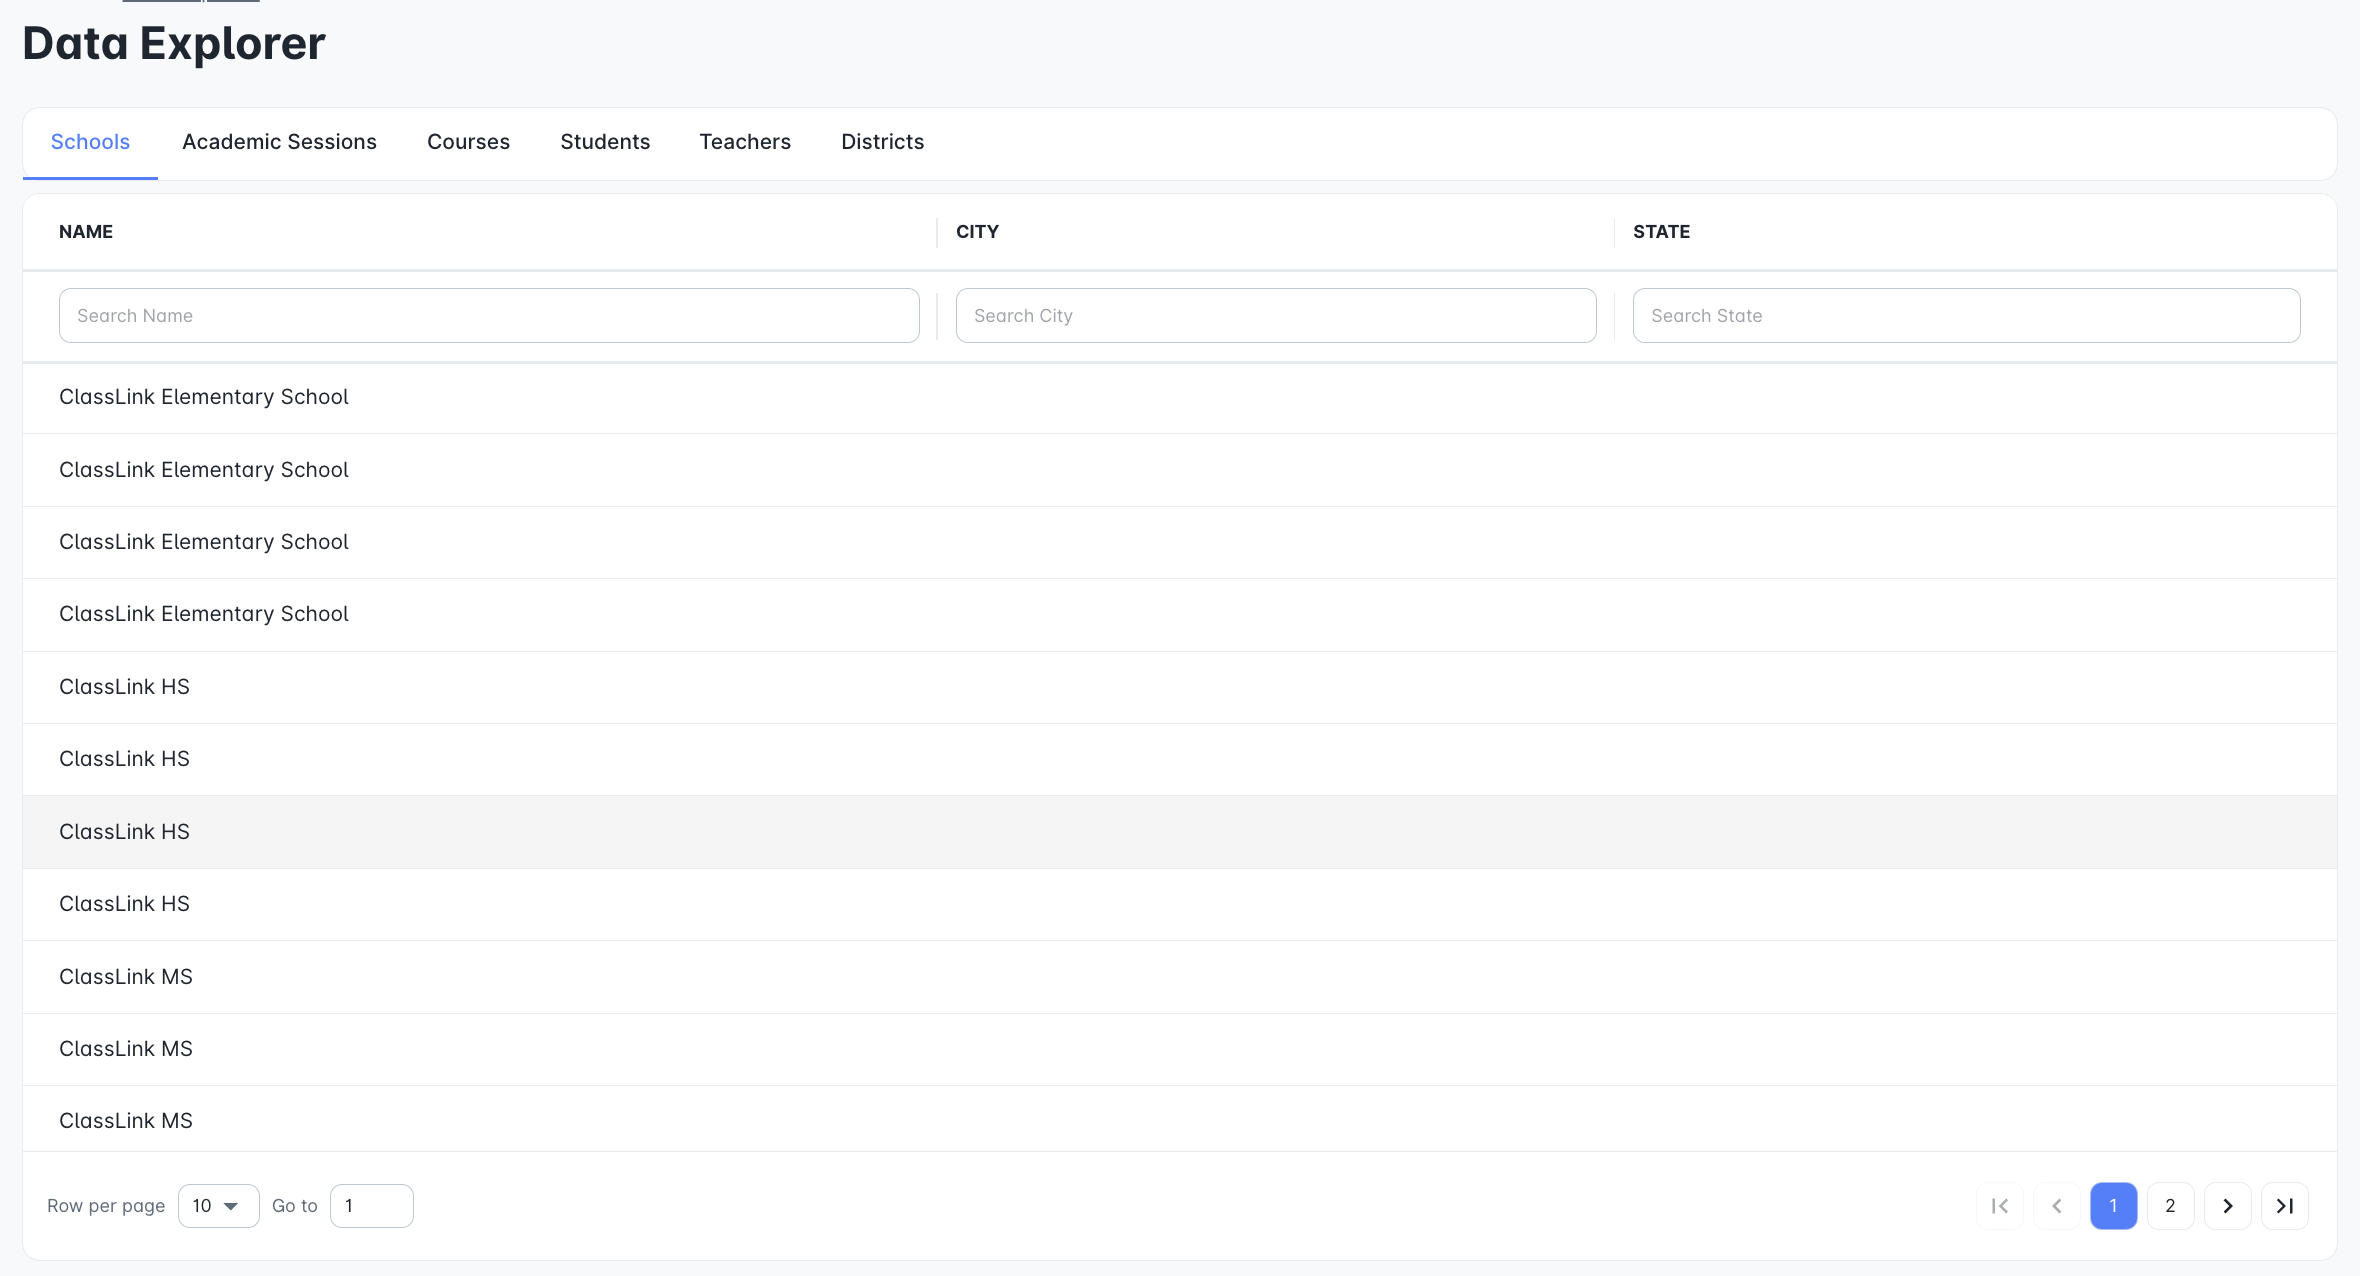Focus the Search State field
This screenshot has width=2360, height=1276.
point(1966,316)
